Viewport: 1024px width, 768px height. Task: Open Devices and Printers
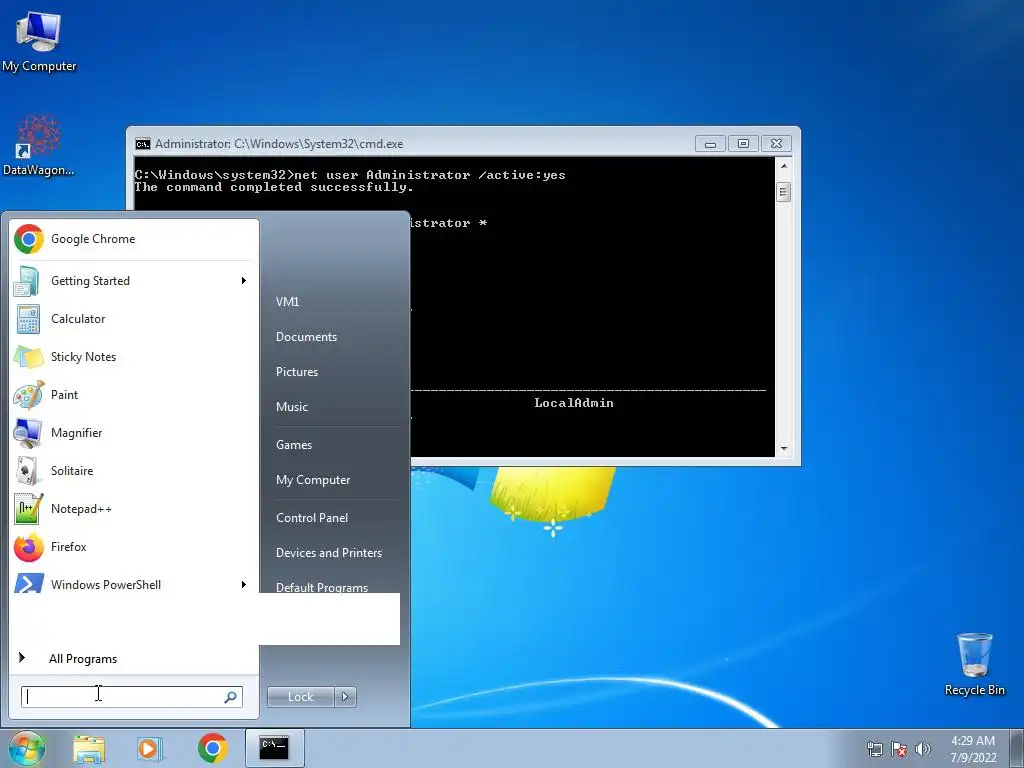[329, 552]
